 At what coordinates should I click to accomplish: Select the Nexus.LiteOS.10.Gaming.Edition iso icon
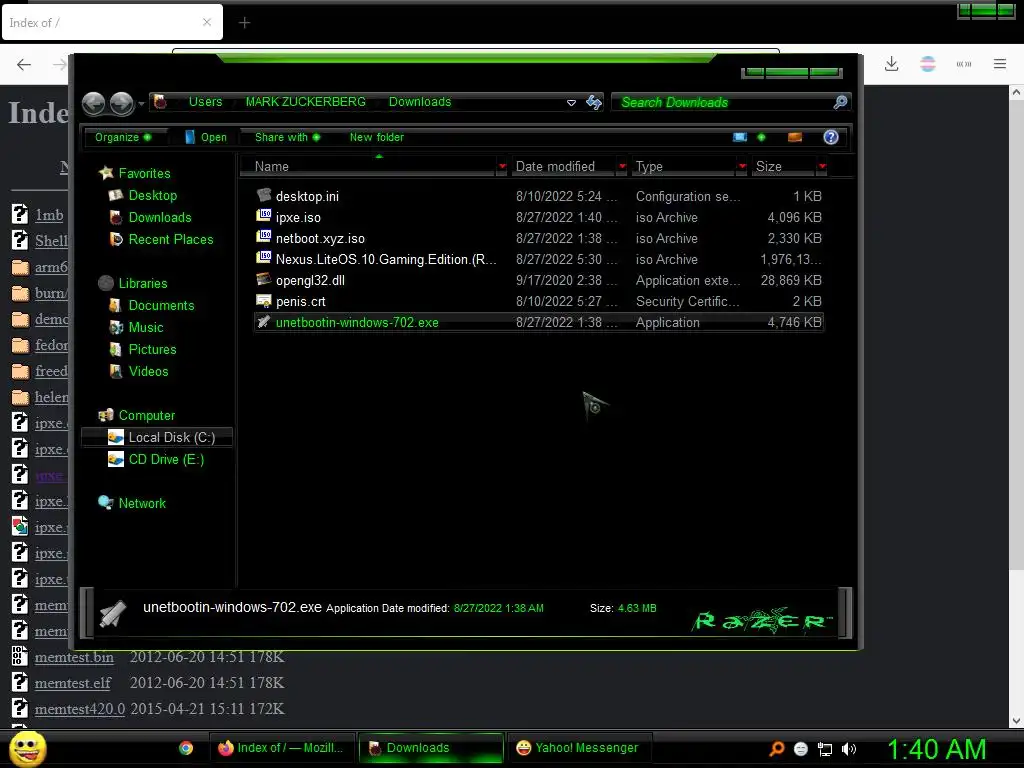coord(264,257)
